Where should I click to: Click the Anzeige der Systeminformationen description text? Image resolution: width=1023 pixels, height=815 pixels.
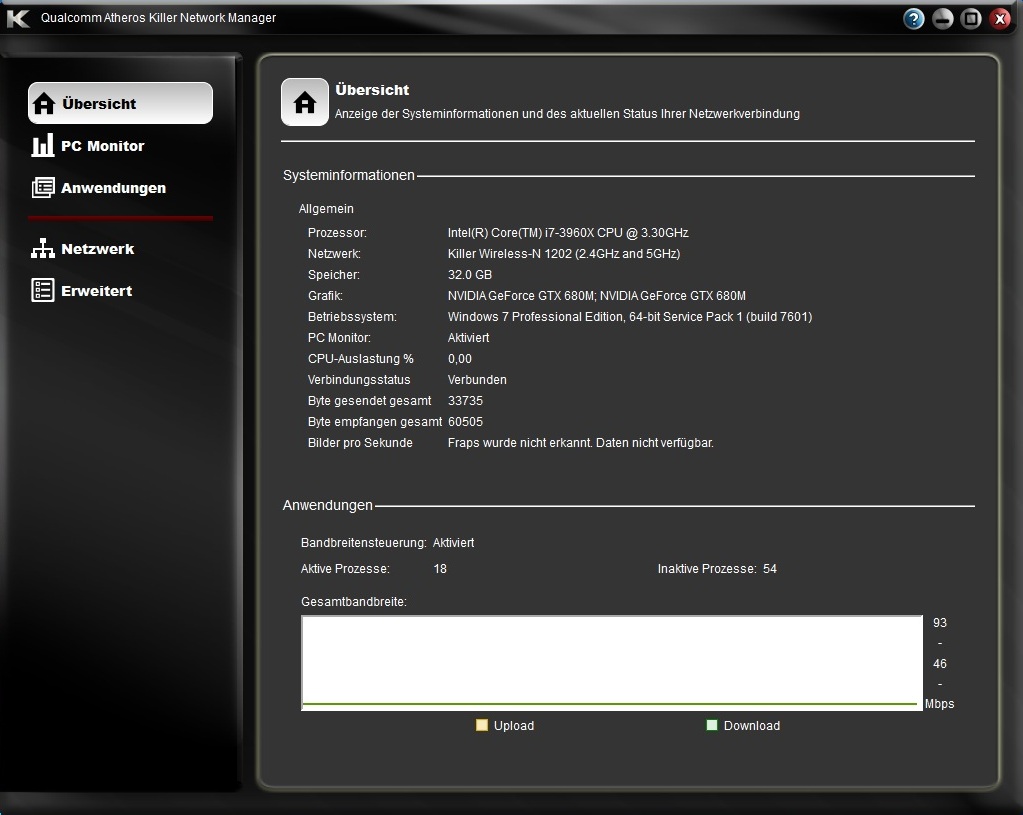tap(567, 114)
